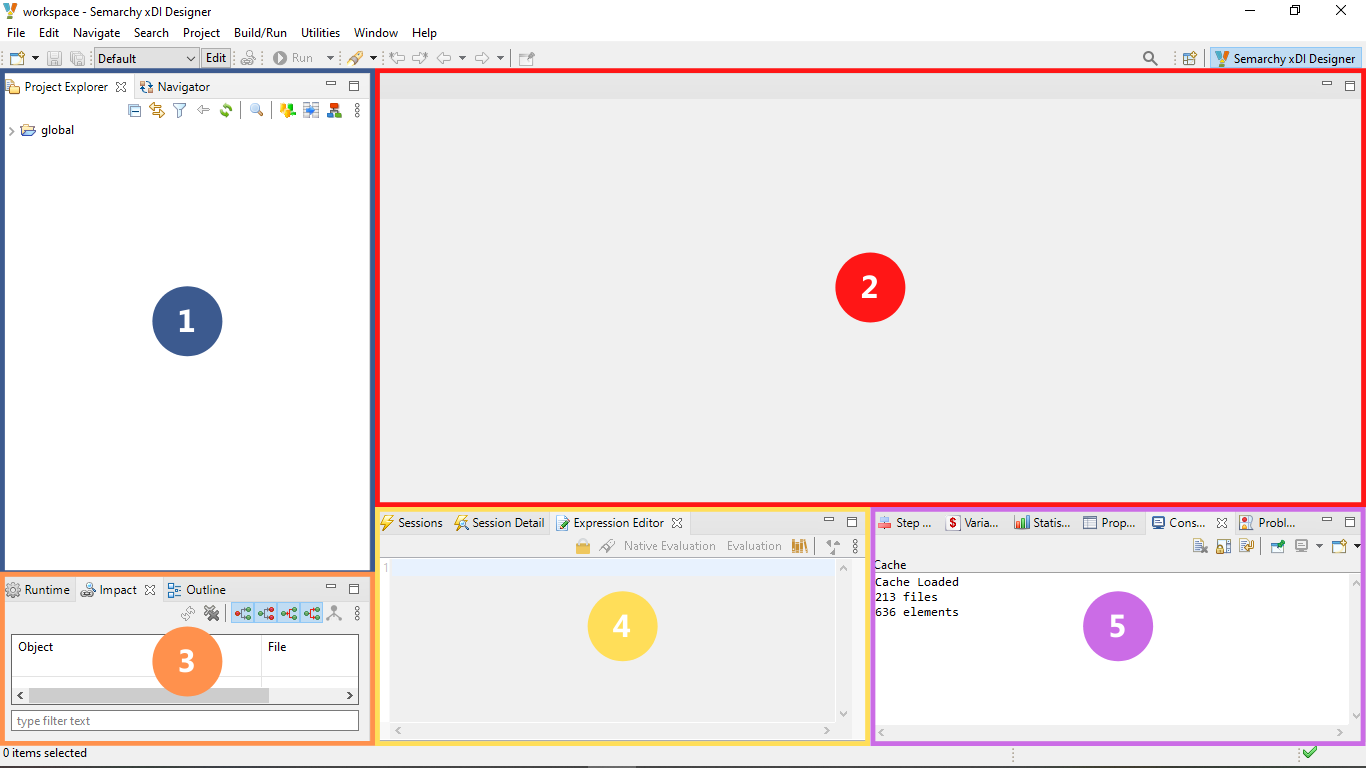Click the green refresh arrows icon
The image size is (1366, 768).
226,111
